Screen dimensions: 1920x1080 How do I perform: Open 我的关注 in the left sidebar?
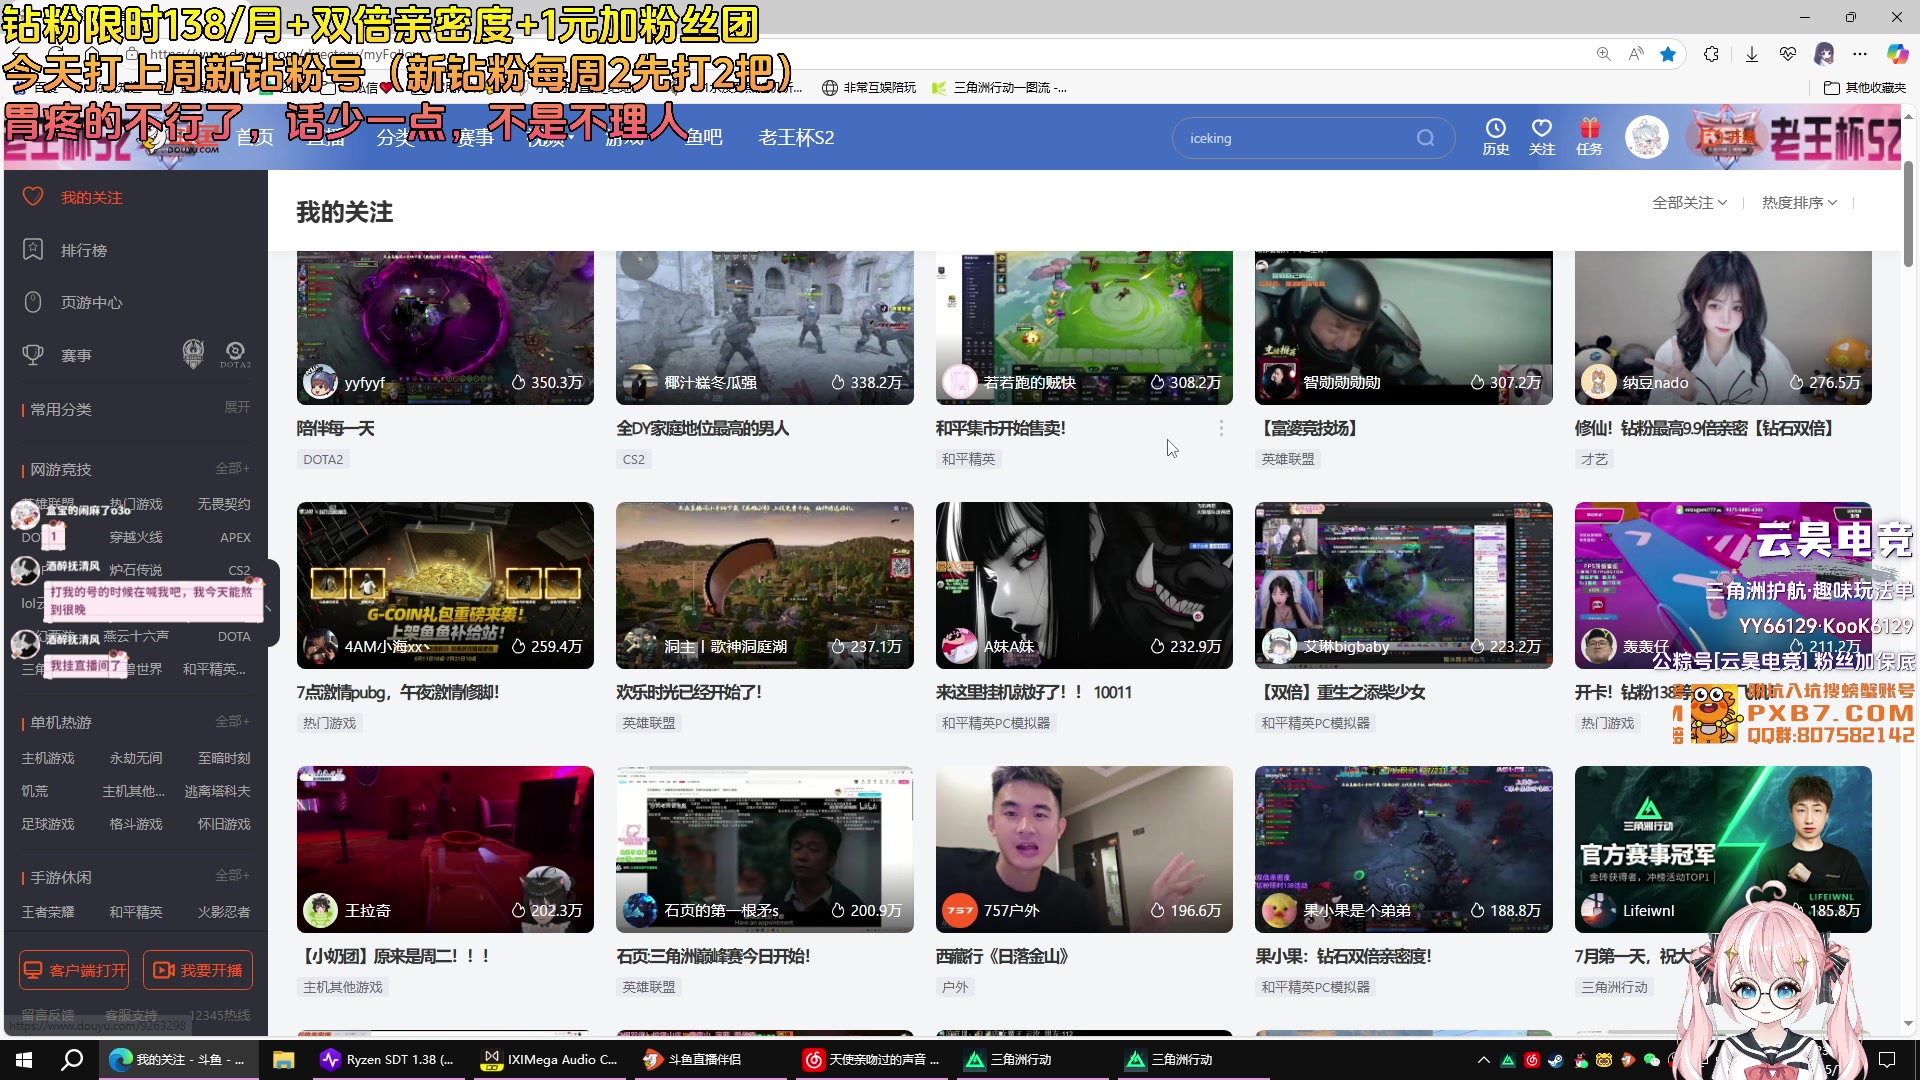(92, 197)
